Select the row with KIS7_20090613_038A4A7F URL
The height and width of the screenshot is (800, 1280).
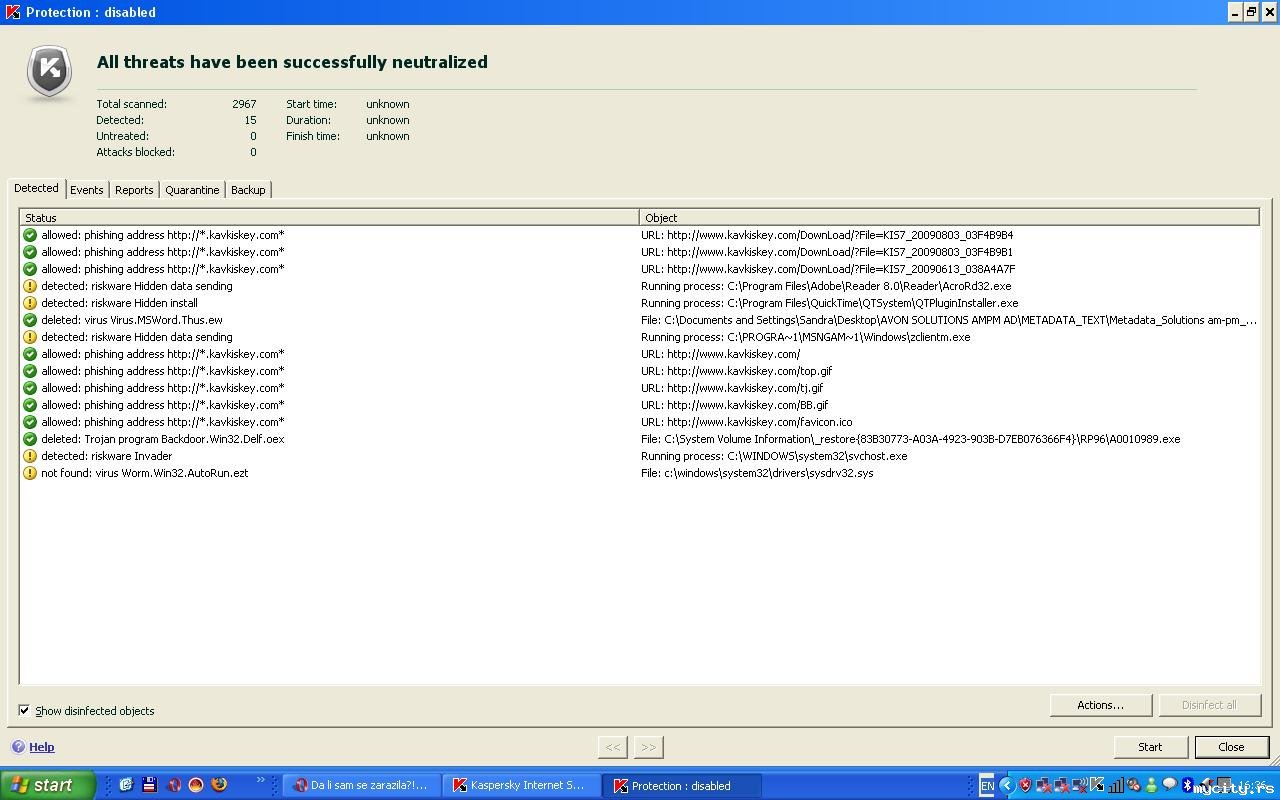(640, 269)
